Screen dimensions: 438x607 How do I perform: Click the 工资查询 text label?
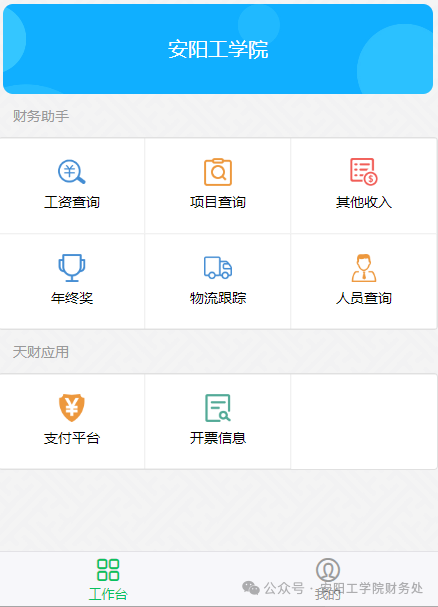(x=72, y=202)
